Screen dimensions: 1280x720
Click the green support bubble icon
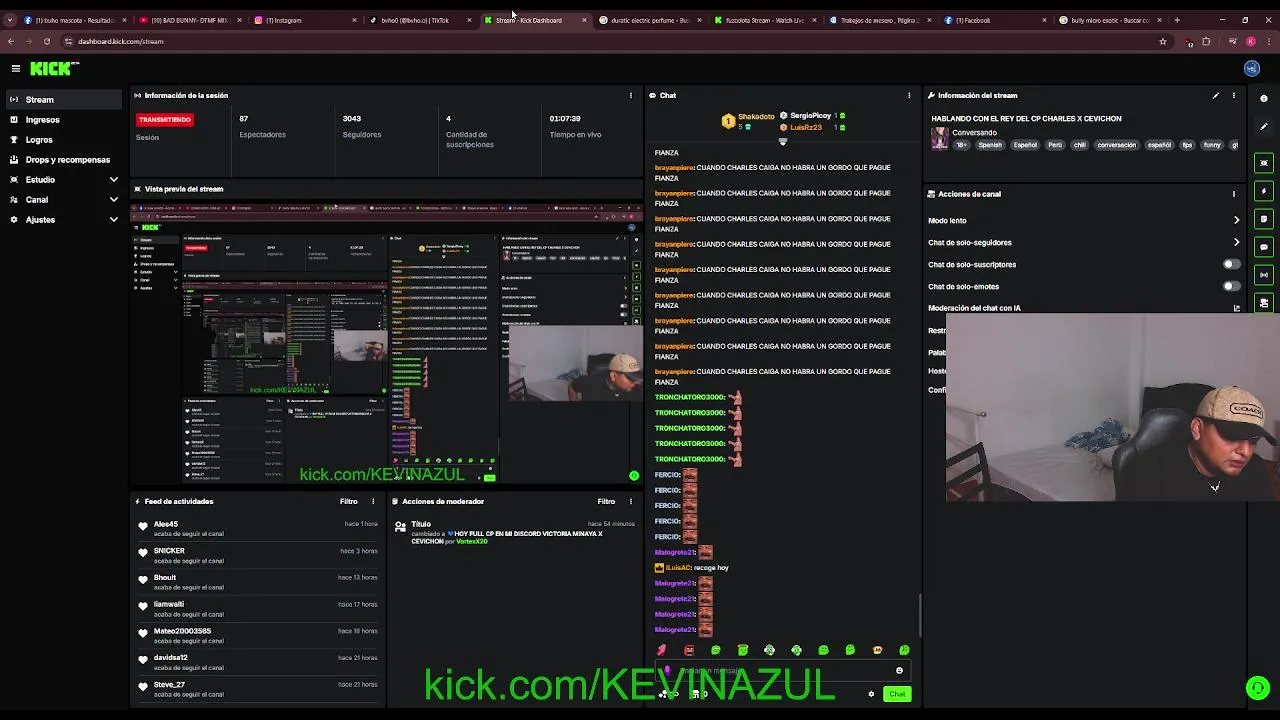pyautogui.click(x=1257, y=688)
